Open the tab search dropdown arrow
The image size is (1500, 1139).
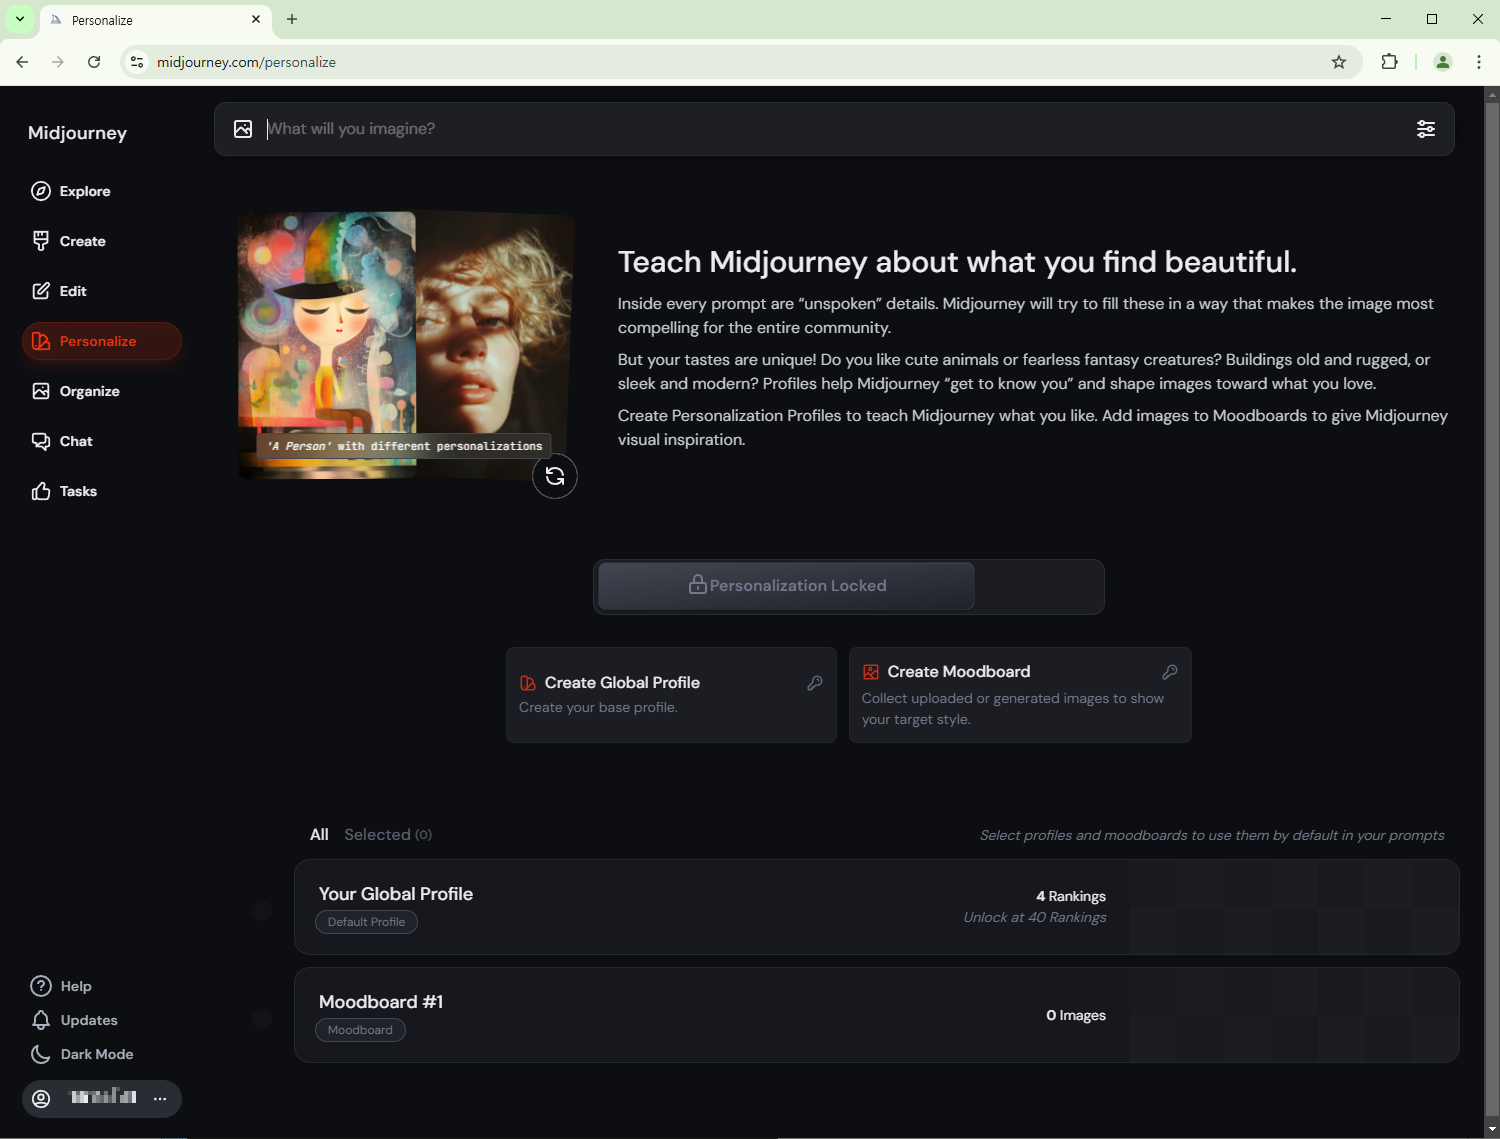pyautogui.click(x=20, y=19)
